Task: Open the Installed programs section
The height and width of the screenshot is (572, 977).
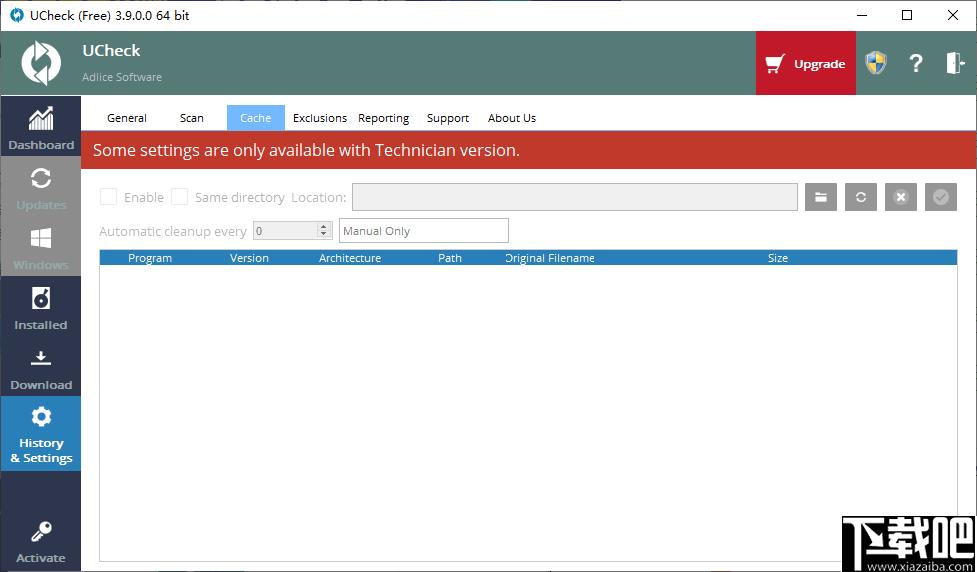Action: [x=41, y=306]
